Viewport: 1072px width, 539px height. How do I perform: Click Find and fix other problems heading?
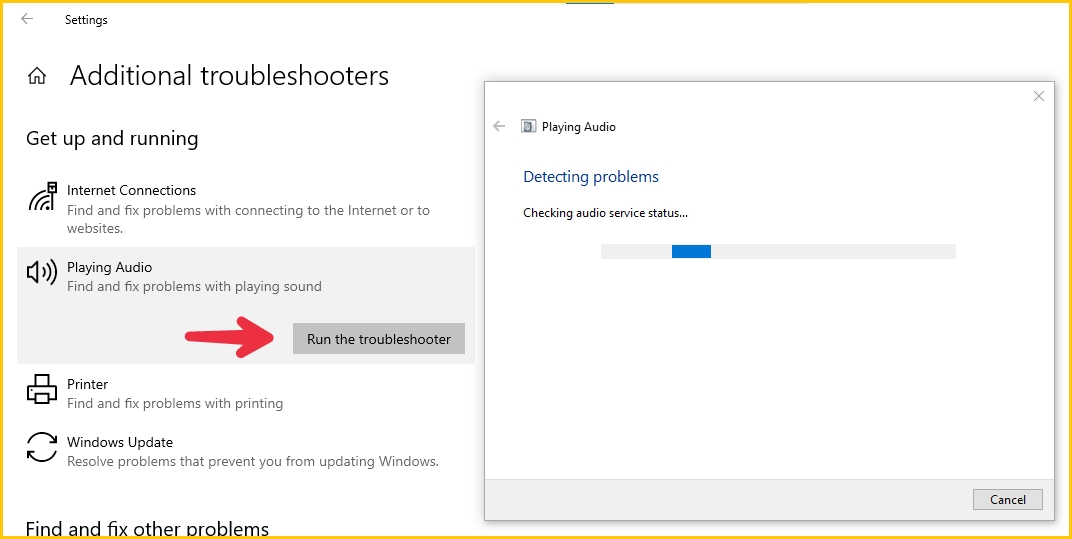click(147, 528)
